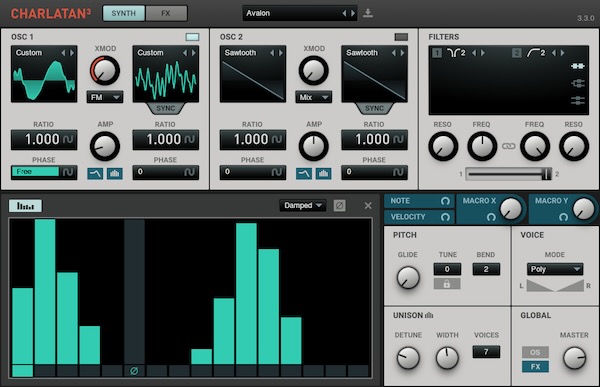
Task: Click the save preset download icon
Action: (x=368, y=13)
